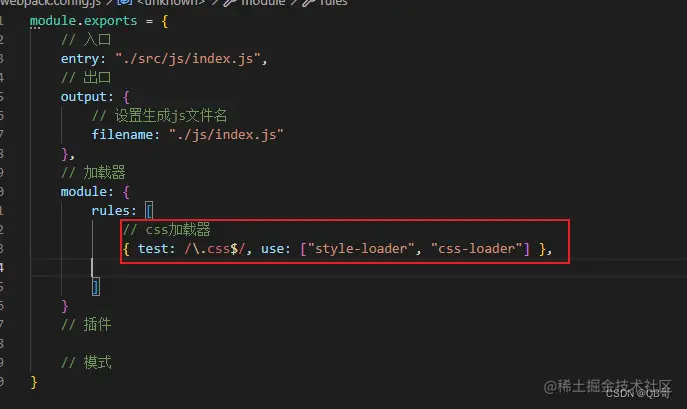The image size is (687, 409).
Task: Click the '// 加载器' comment
Action: 93,172
